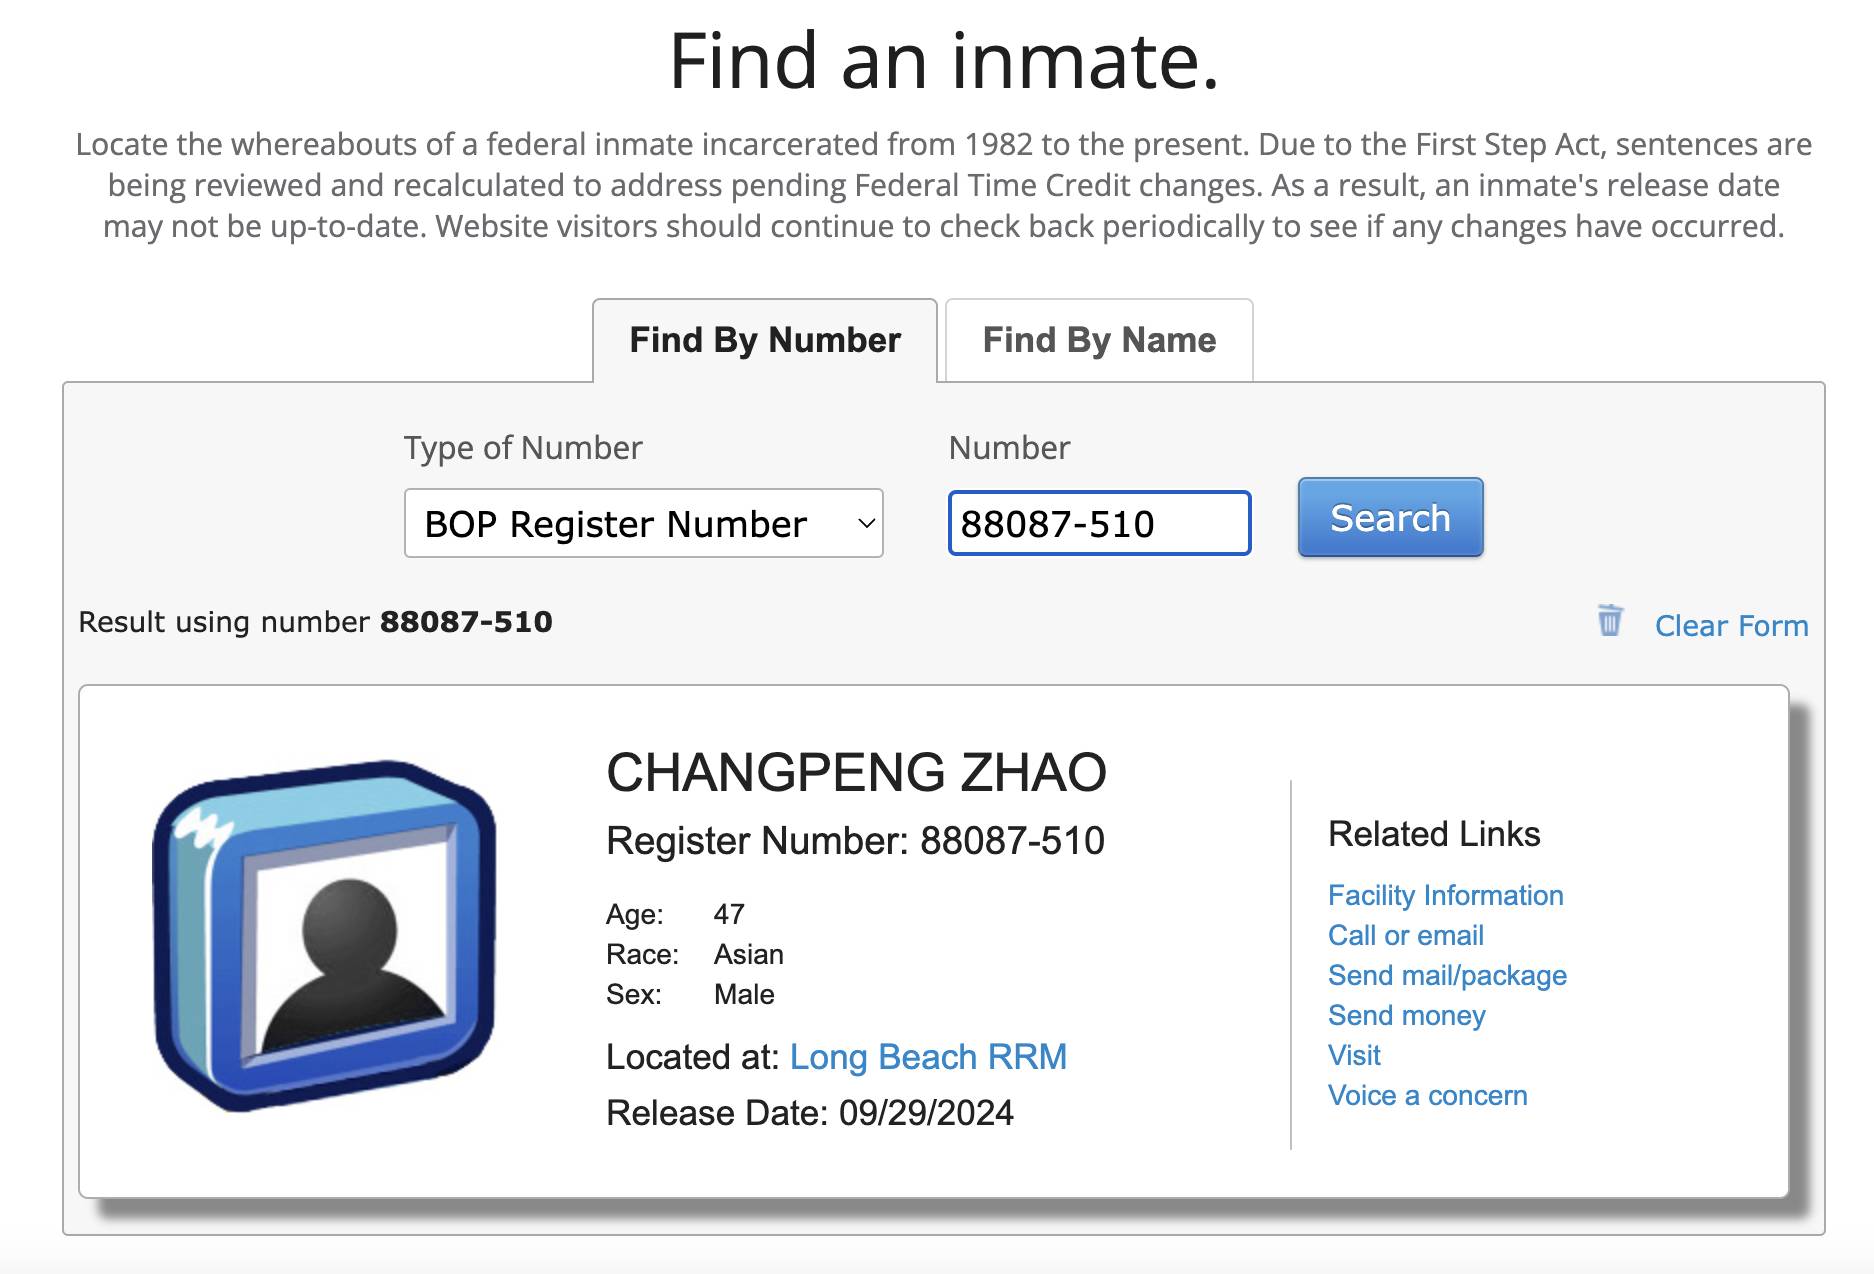This screenshot has height=1274, width=1874.
Task: Open the Send mail/package link
Action: click(1447, 975)
